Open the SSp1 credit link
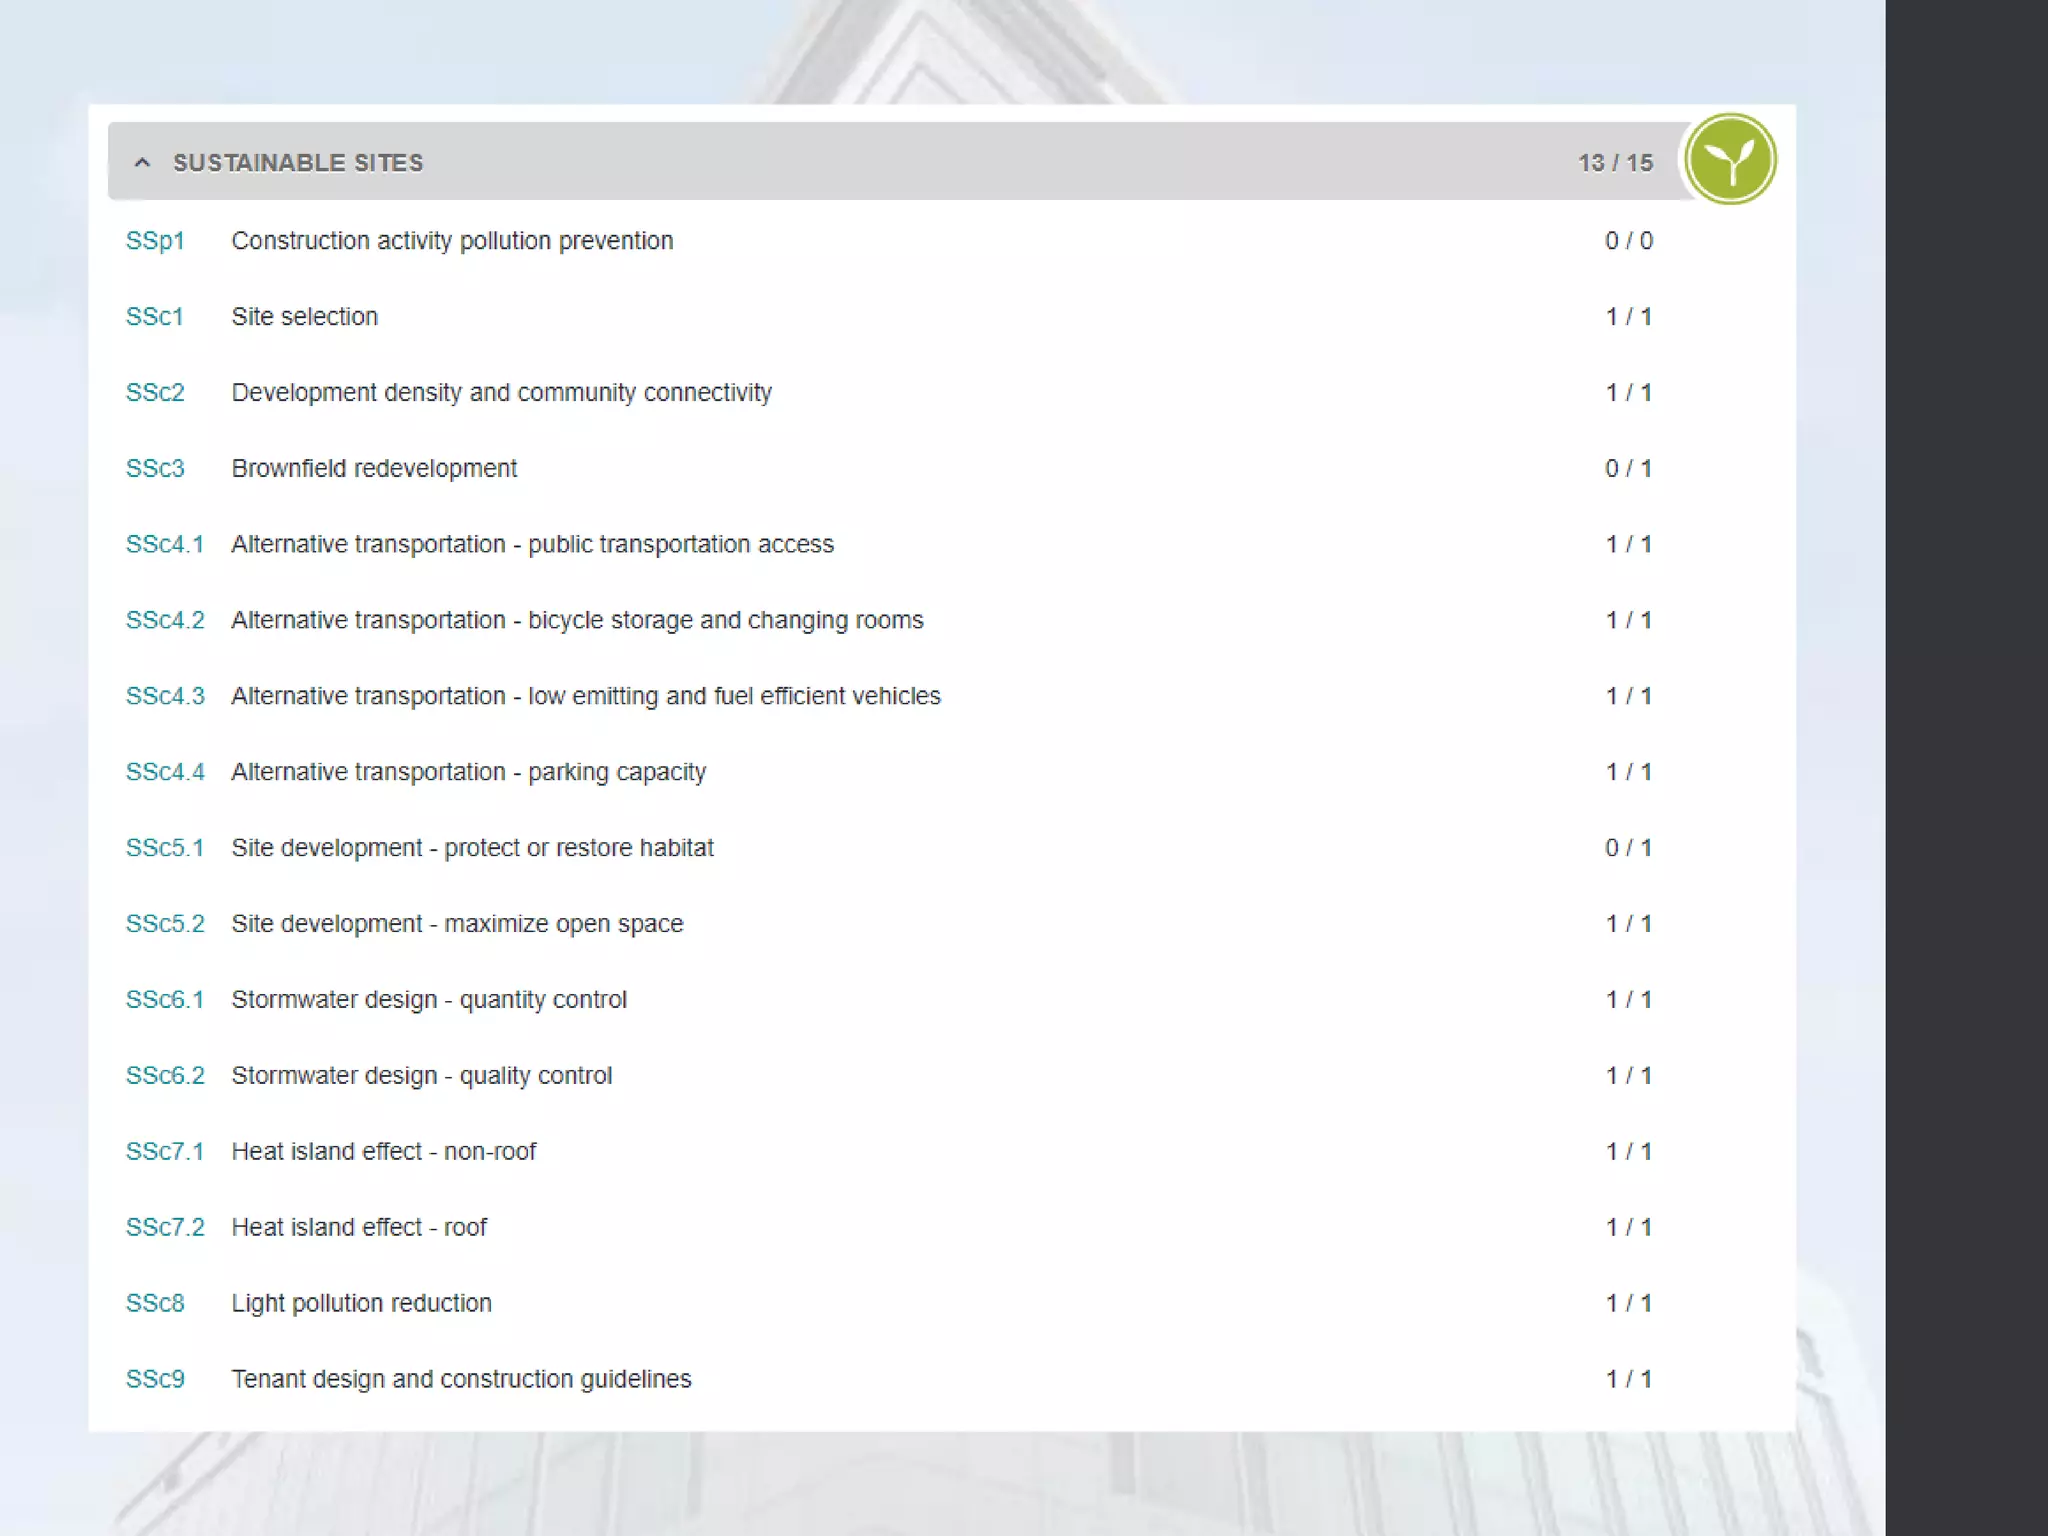 (155, 241)
